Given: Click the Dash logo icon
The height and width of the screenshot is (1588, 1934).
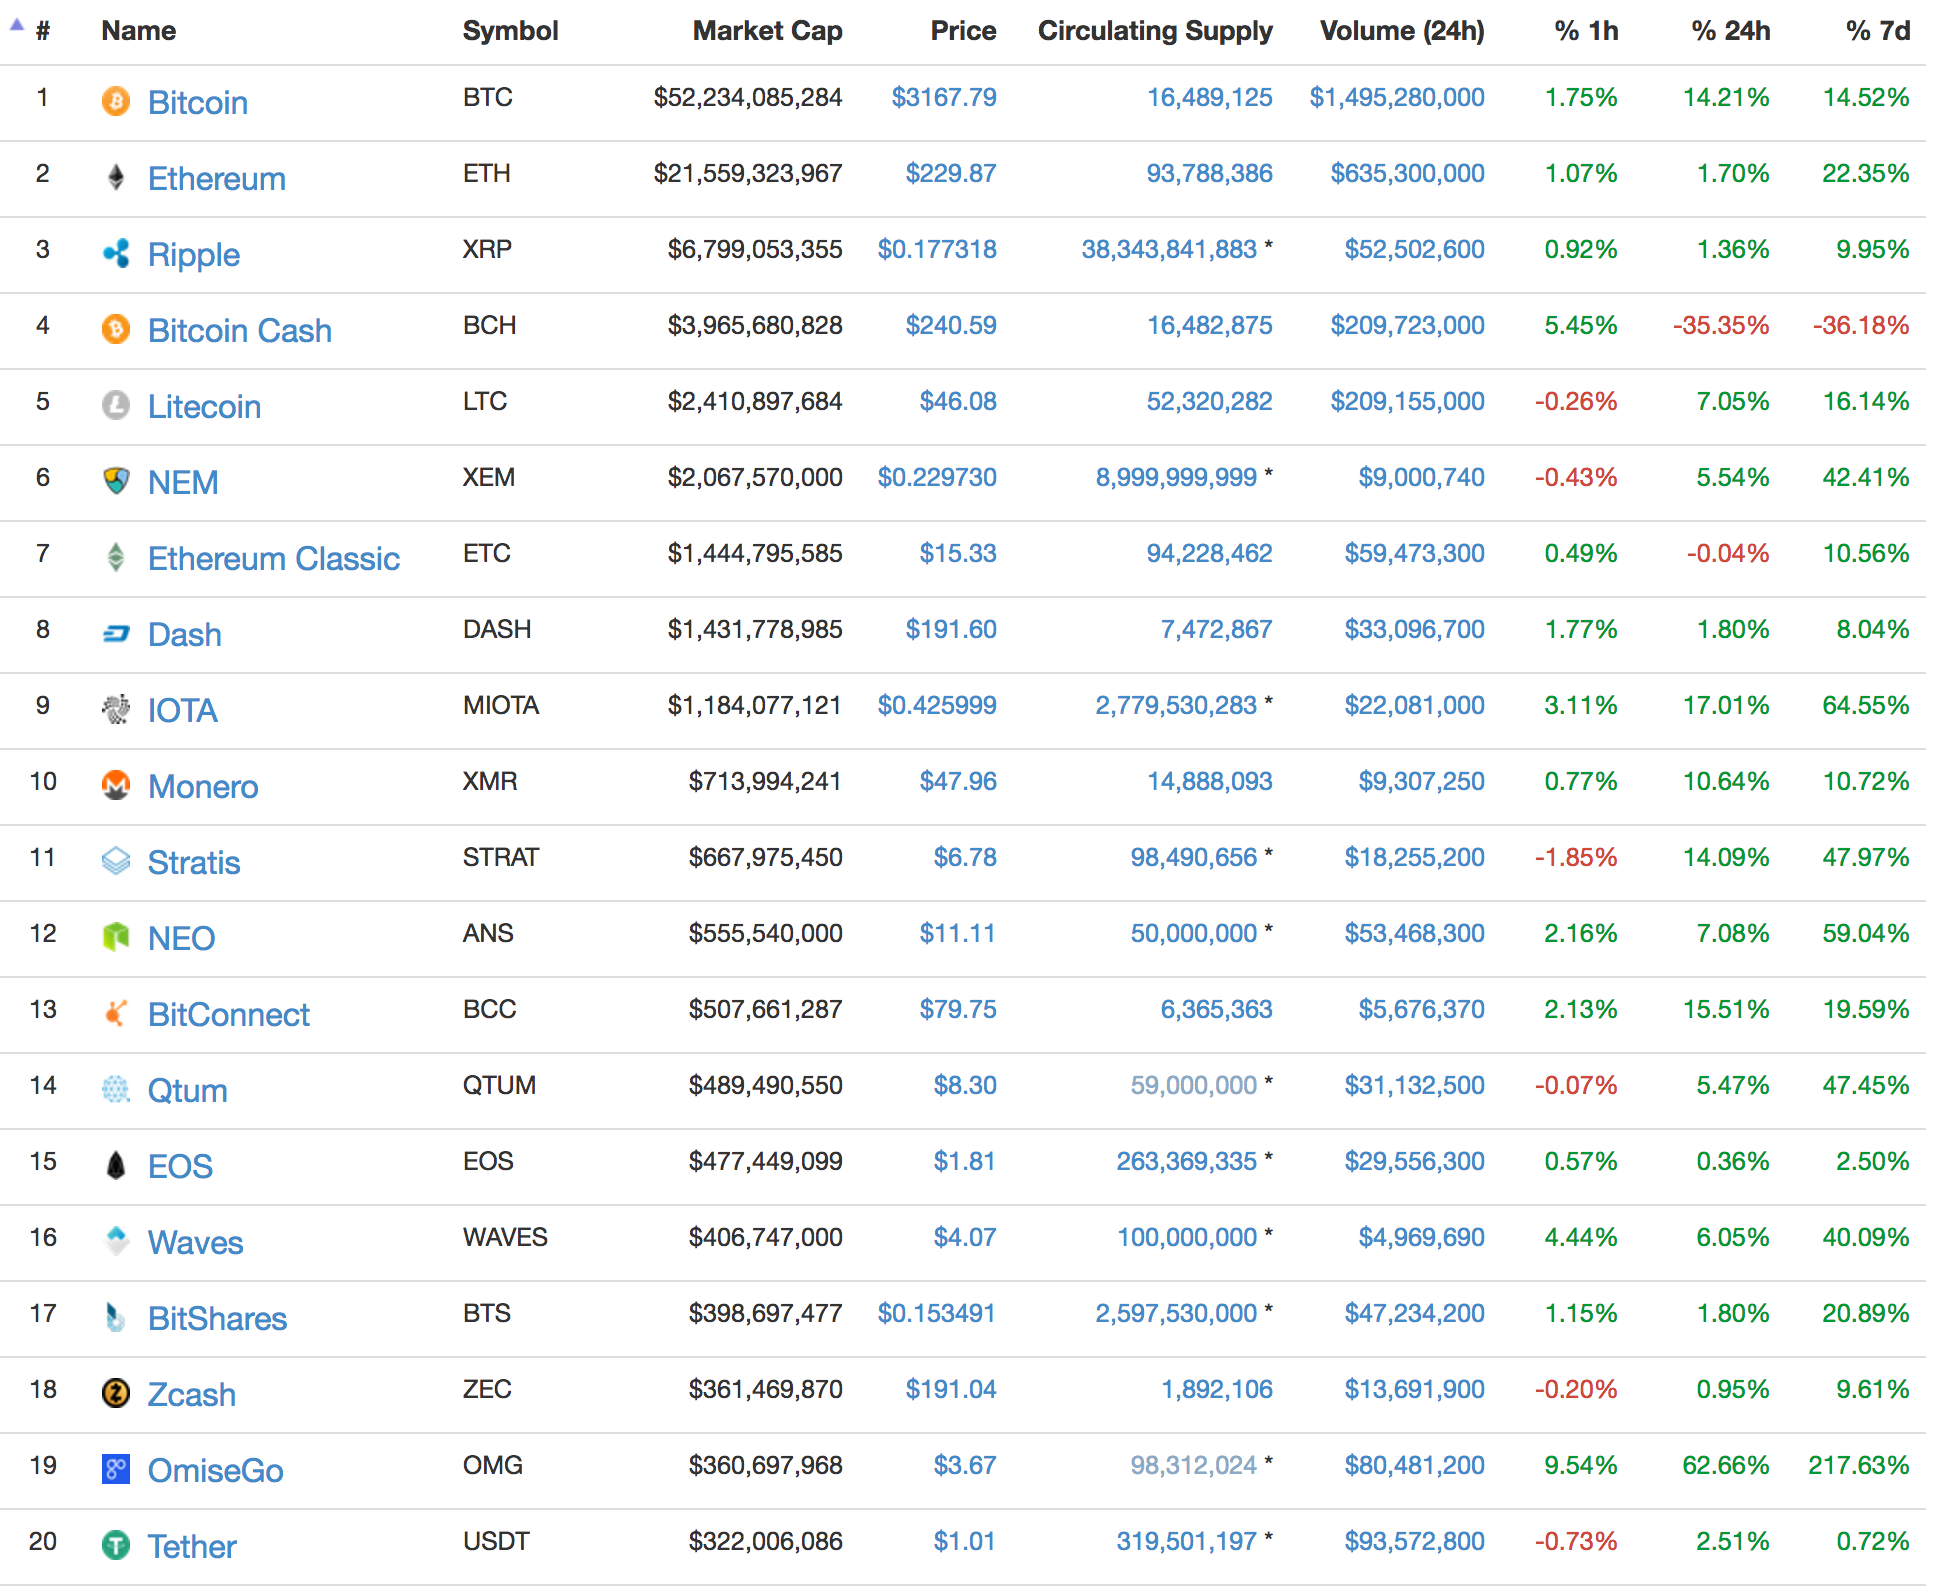Looking at the screenshot, I should [x=116, y=633].
